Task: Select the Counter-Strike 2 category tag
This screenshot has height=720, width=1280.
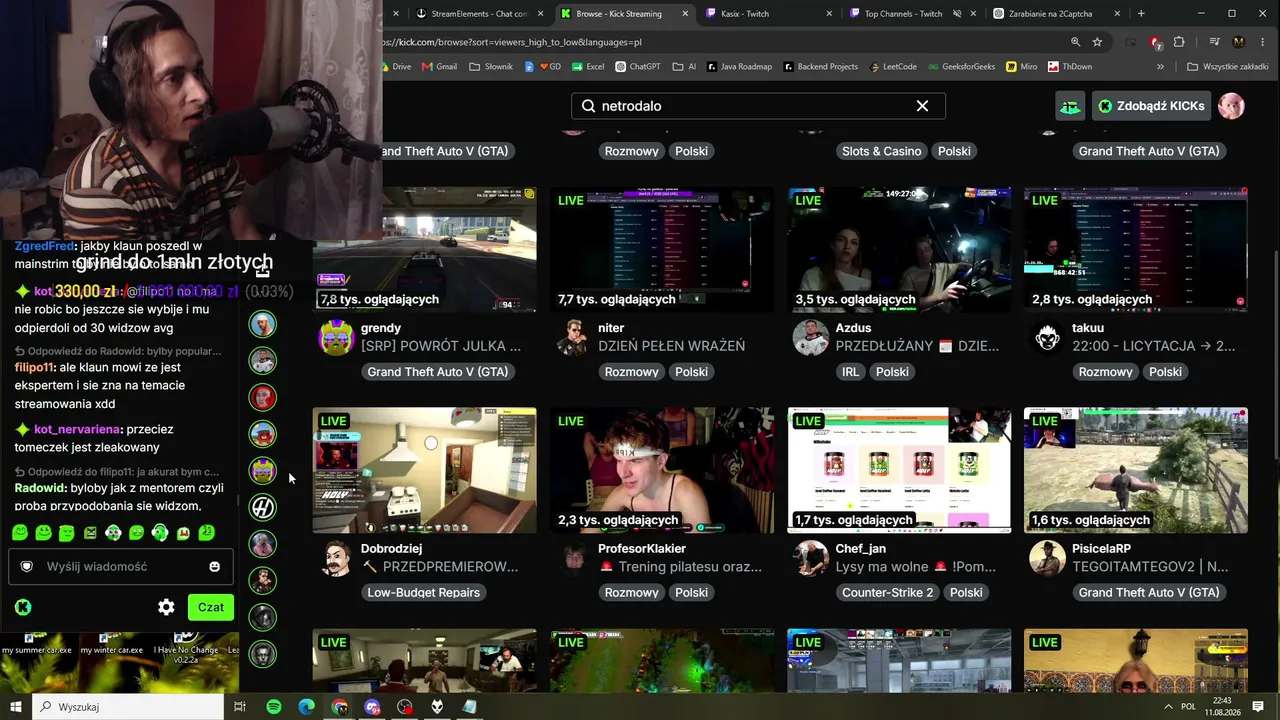Action: 887,593
